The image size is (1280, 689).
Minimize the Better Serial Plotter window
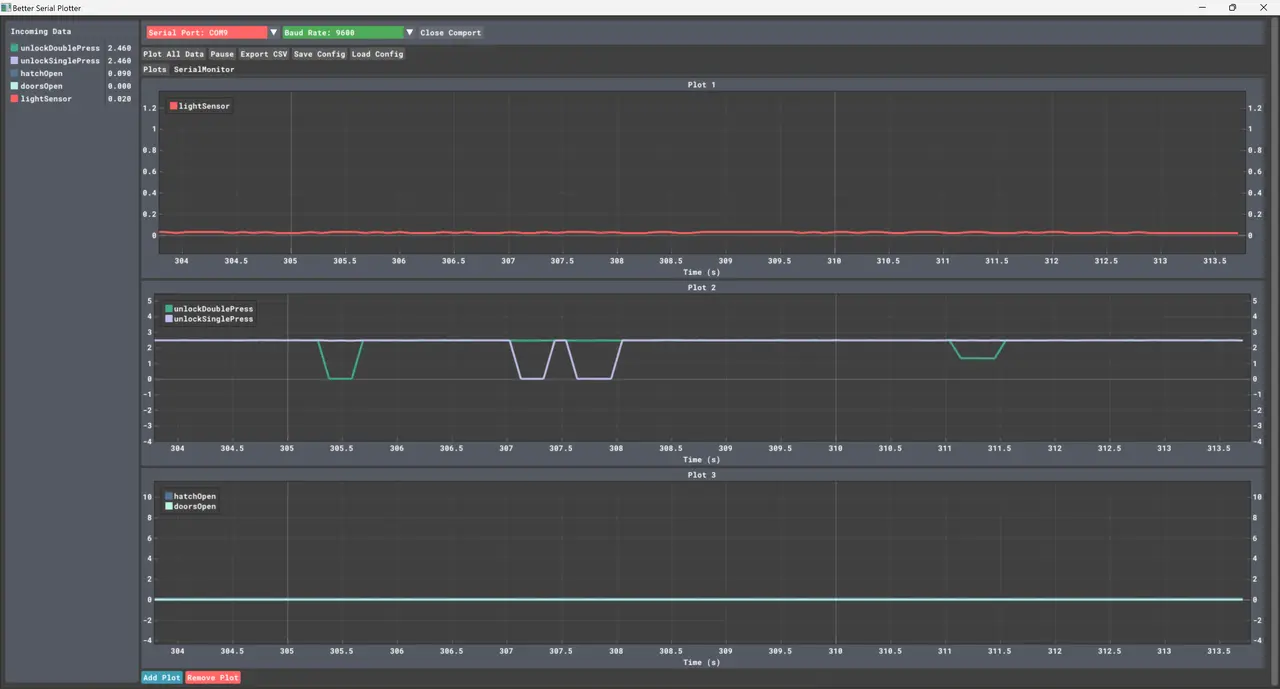[x=1201, y=7]
